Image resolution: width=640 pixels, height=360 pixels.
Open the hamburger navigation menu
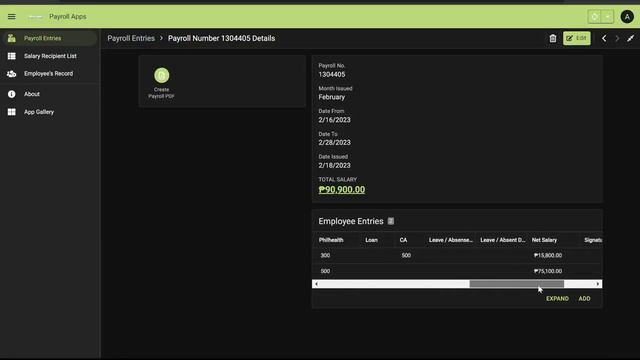click(11, 17)
